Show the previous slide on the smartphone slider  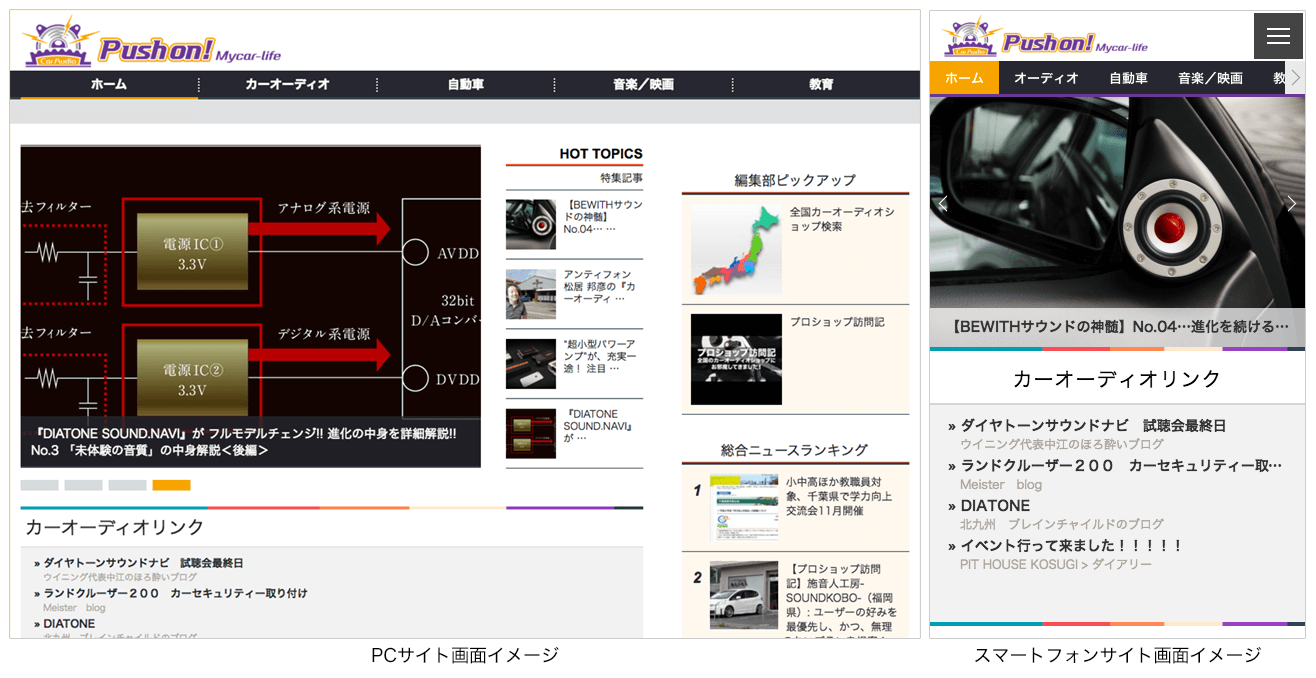click(x=942, y=204)
